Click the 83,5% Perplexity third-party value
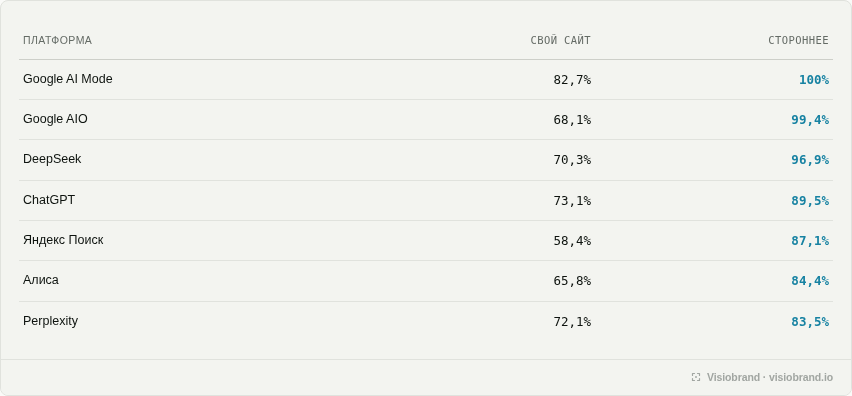Viewport: 852px width, 396px height. tap(810, 322)
